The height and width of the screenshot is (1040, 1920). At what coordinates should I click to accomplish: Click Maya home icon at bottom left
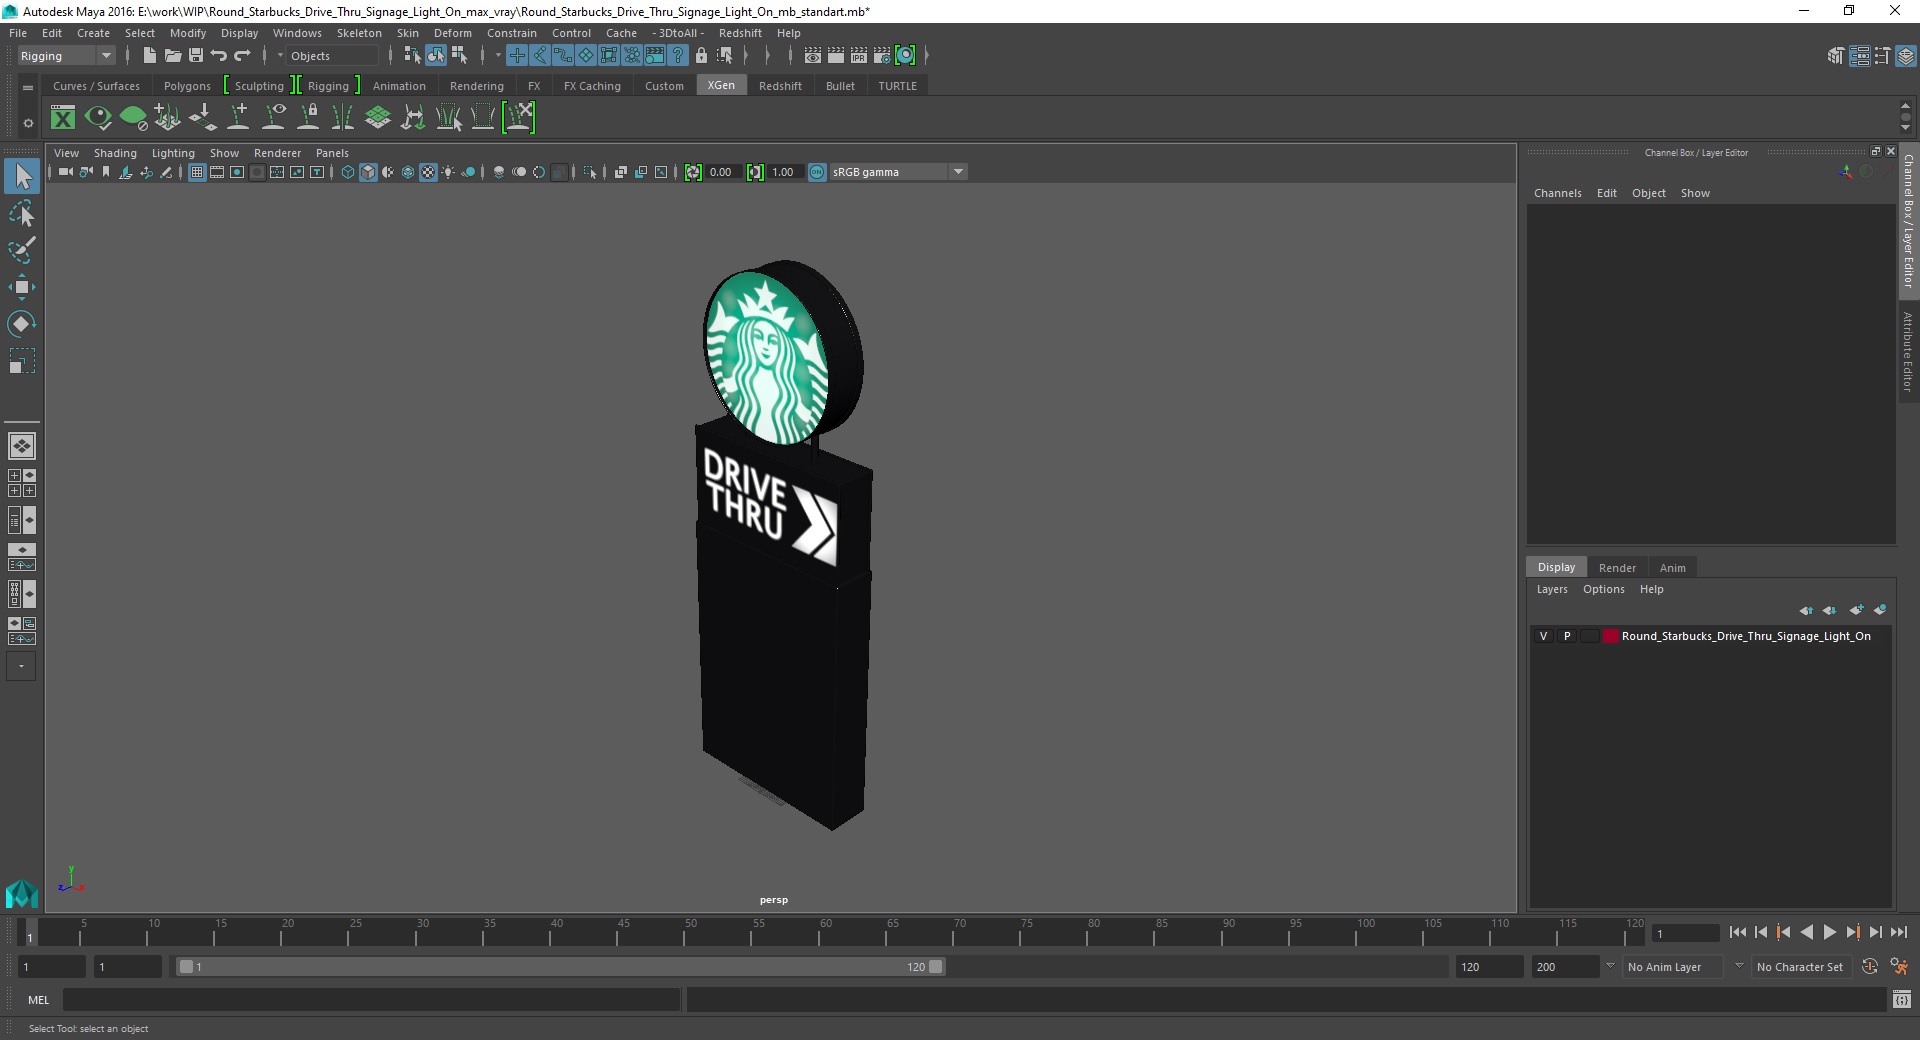(21, 893)
